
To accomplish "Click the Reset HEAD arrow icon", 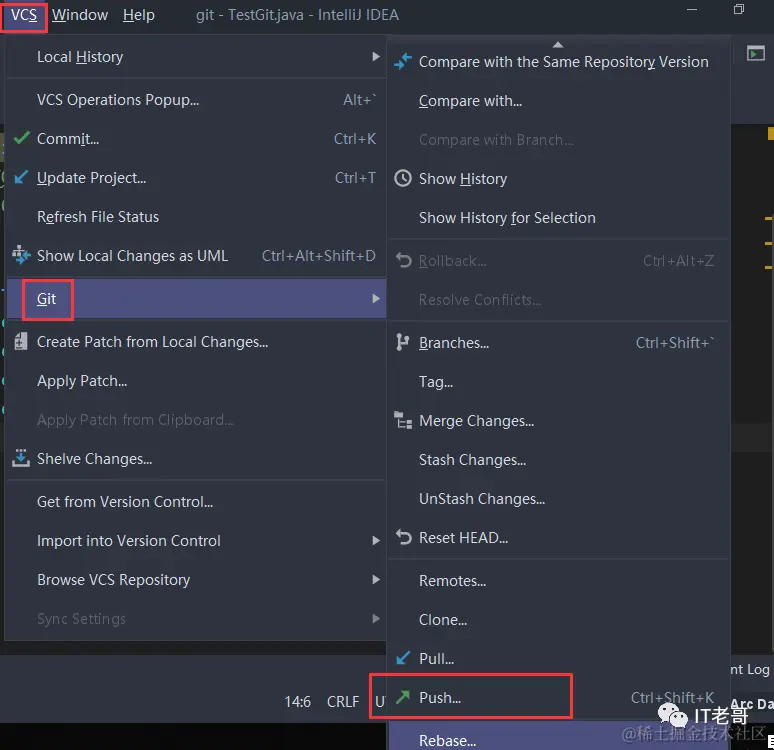I will click(x=403, y=537).
